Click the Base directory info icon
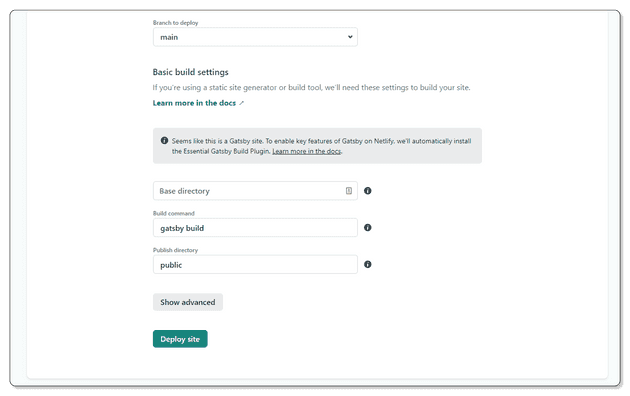 tap(368, 191)
